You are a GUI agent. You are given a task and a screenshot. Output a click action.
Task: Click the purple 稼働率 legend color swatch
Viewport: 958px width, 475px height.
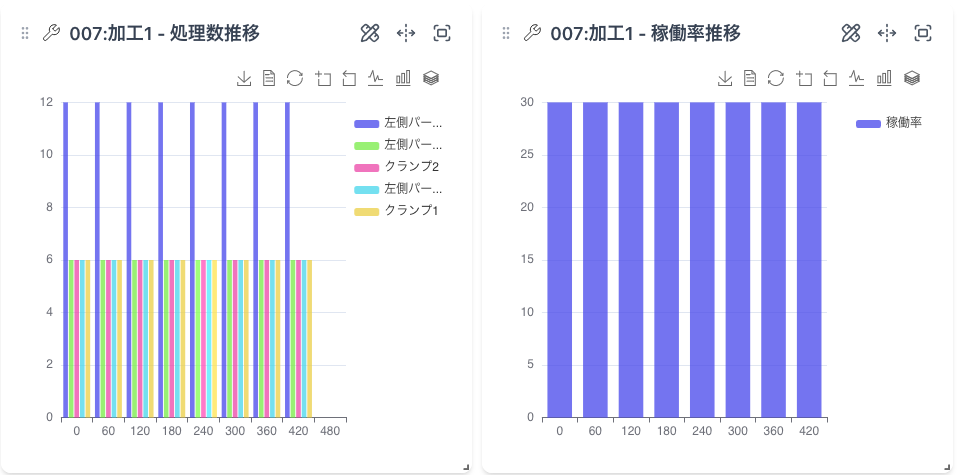[x=868, y=123]
